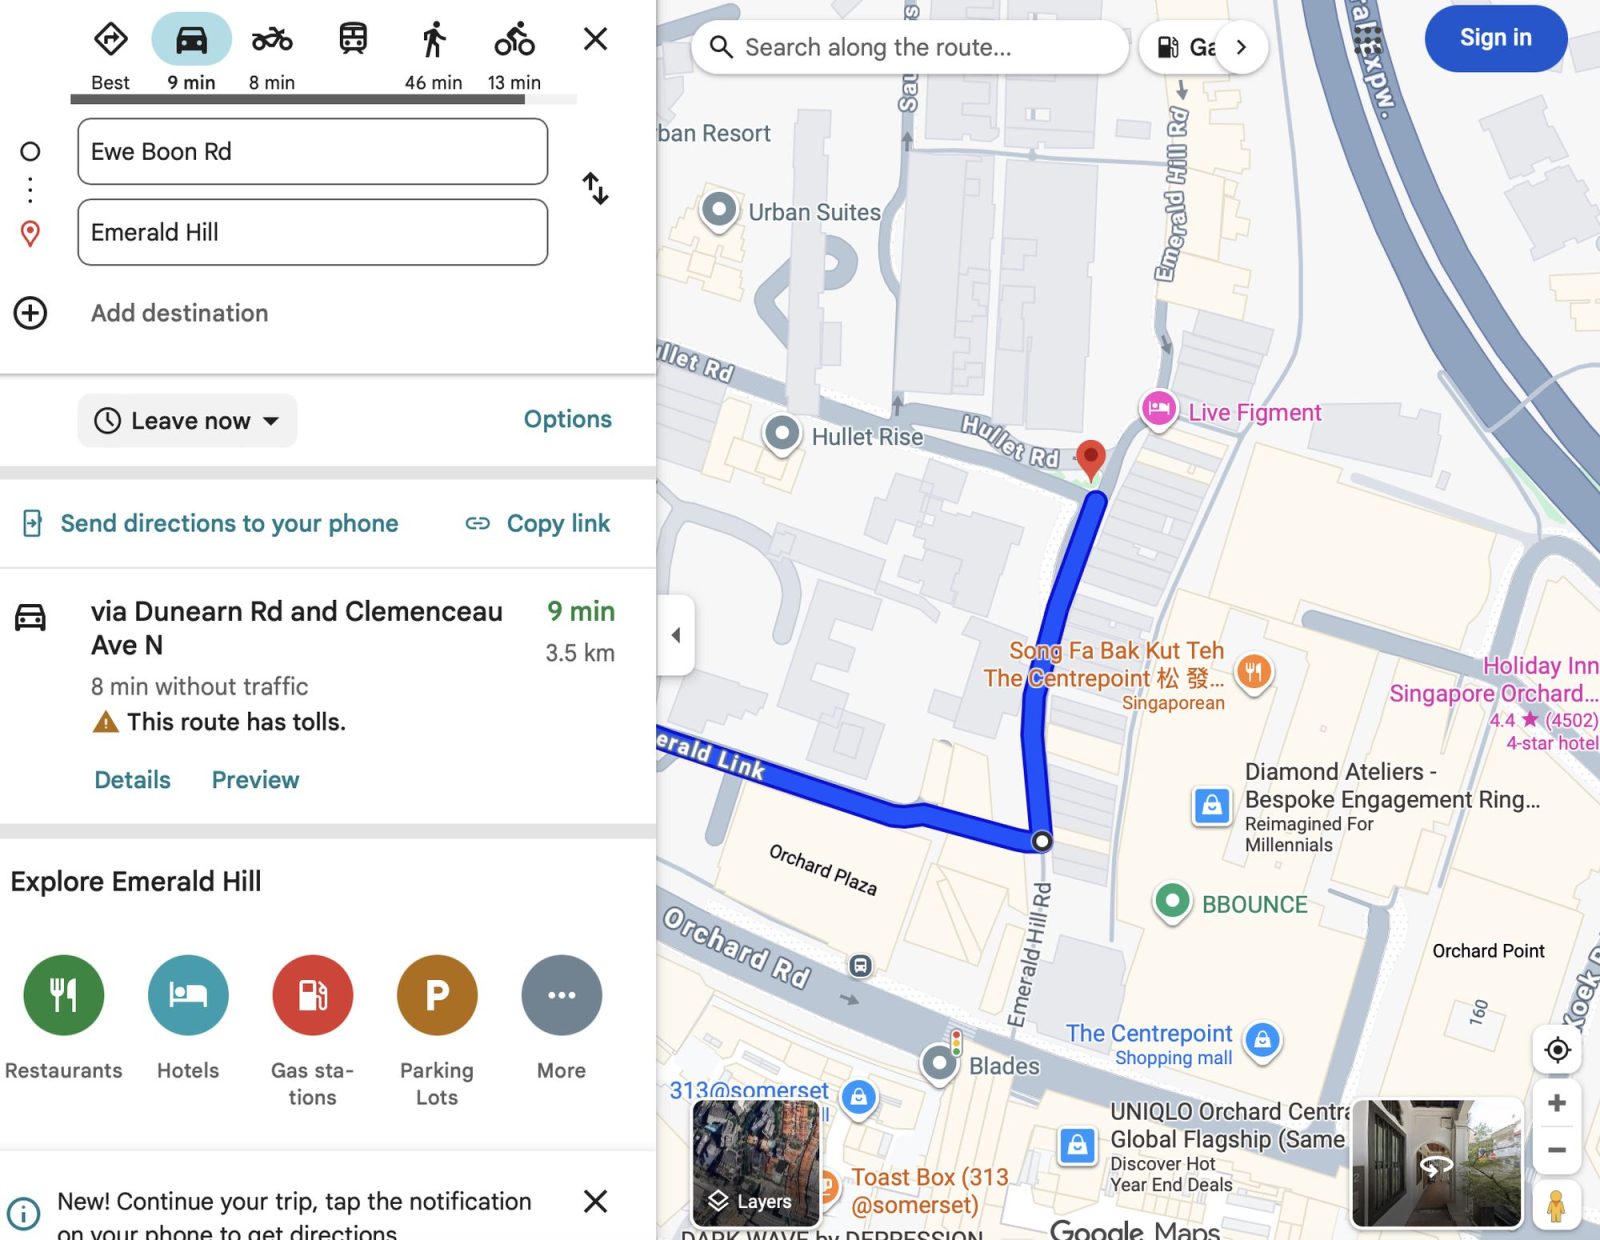Click the Add destination plus icon
The image size is (1600, 1240).
(x=30, y=313)
